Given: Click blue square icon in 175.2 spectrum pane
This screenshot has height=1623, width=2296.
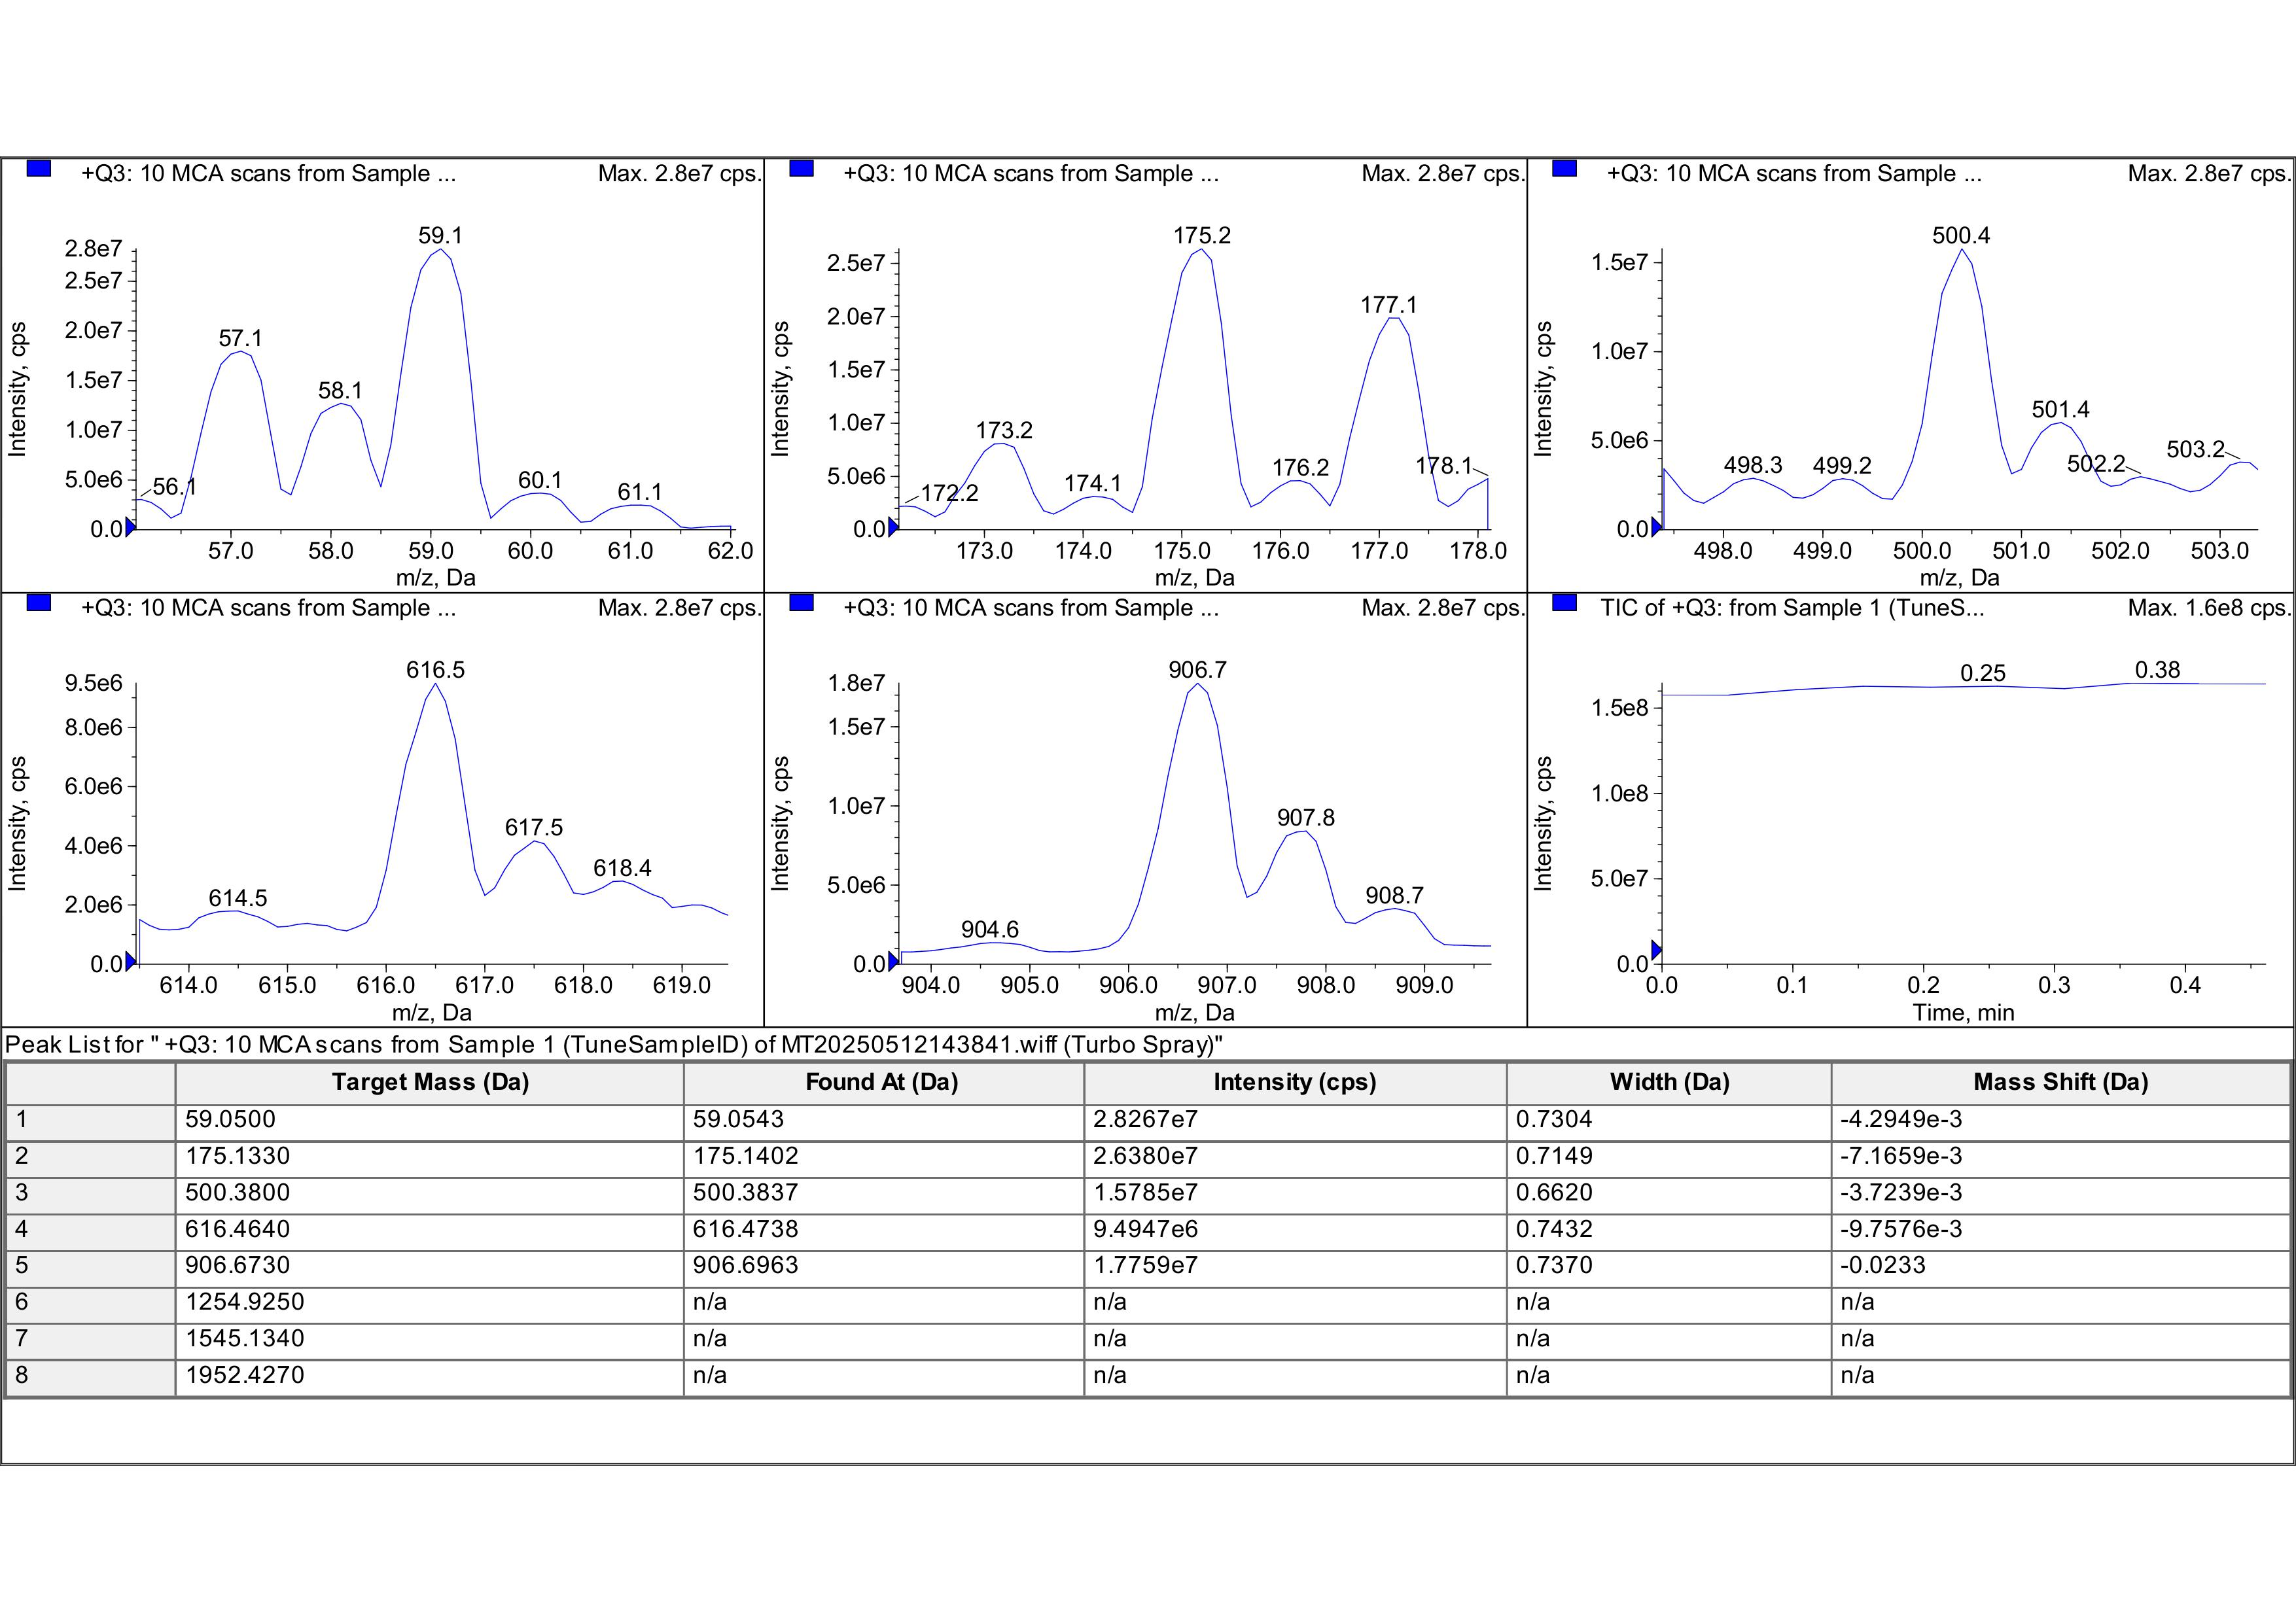Looking at the screenshot, I should (801, 169).
